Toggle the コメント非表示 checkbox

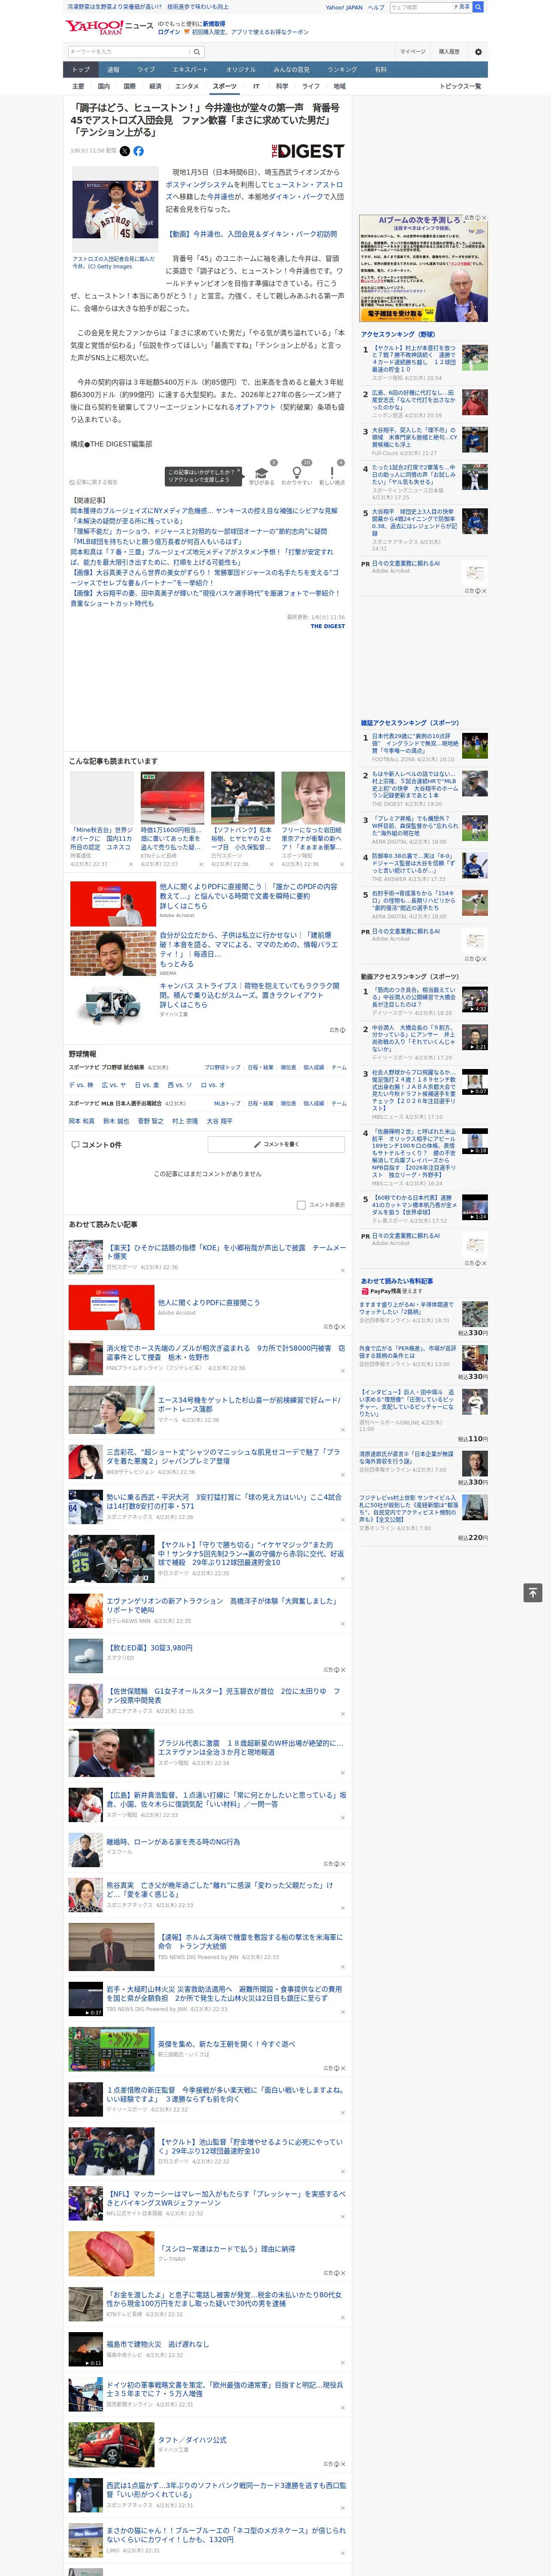301,1205
